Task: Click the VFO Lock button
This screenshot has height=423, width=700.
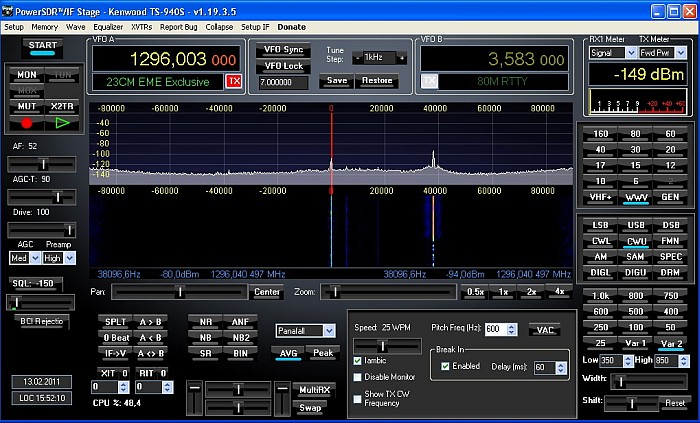Action: tap(283, 66)
